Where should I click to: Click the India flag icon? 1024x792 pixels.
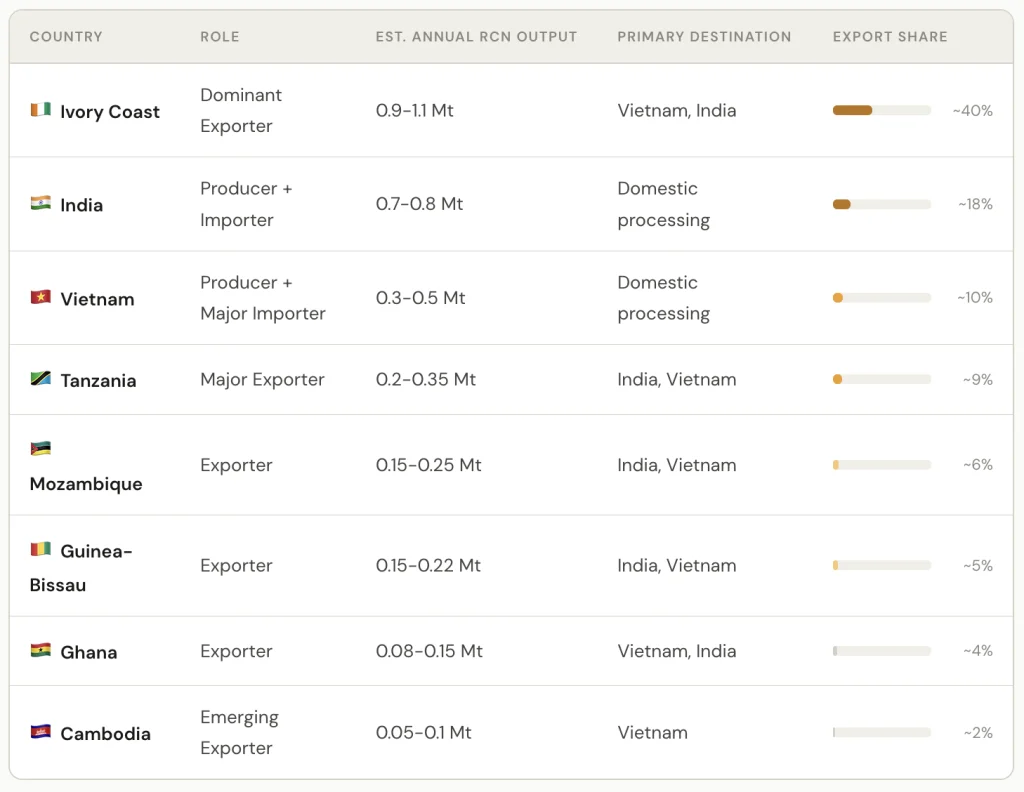click(40, 203)
